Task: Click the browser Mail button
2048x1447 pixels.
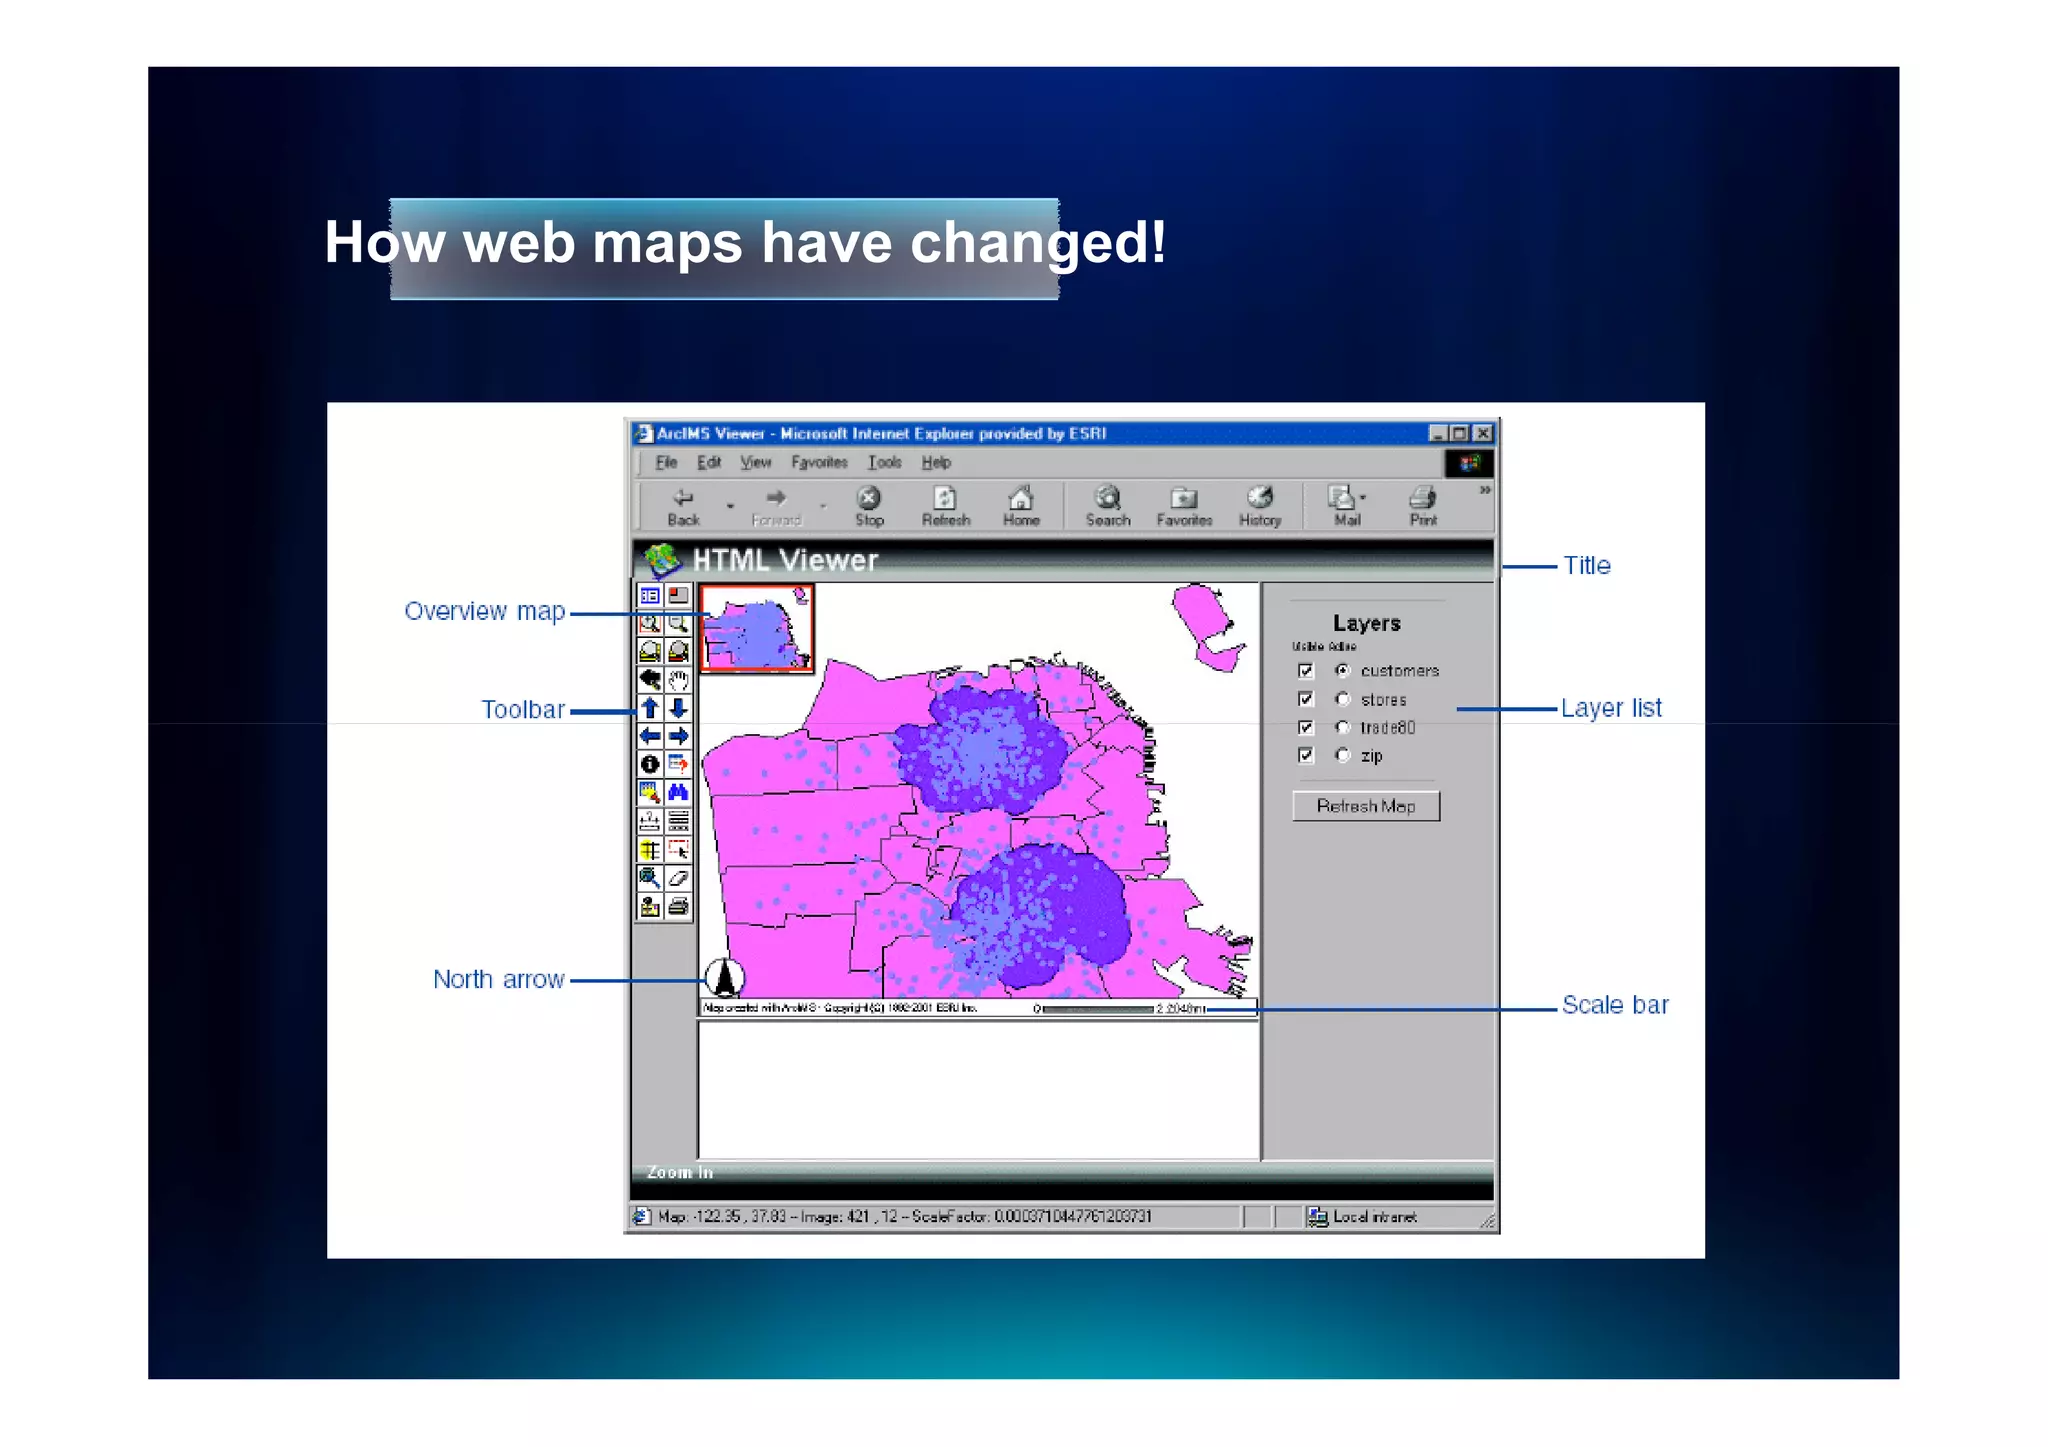Action: click(x=1346, y=507)
